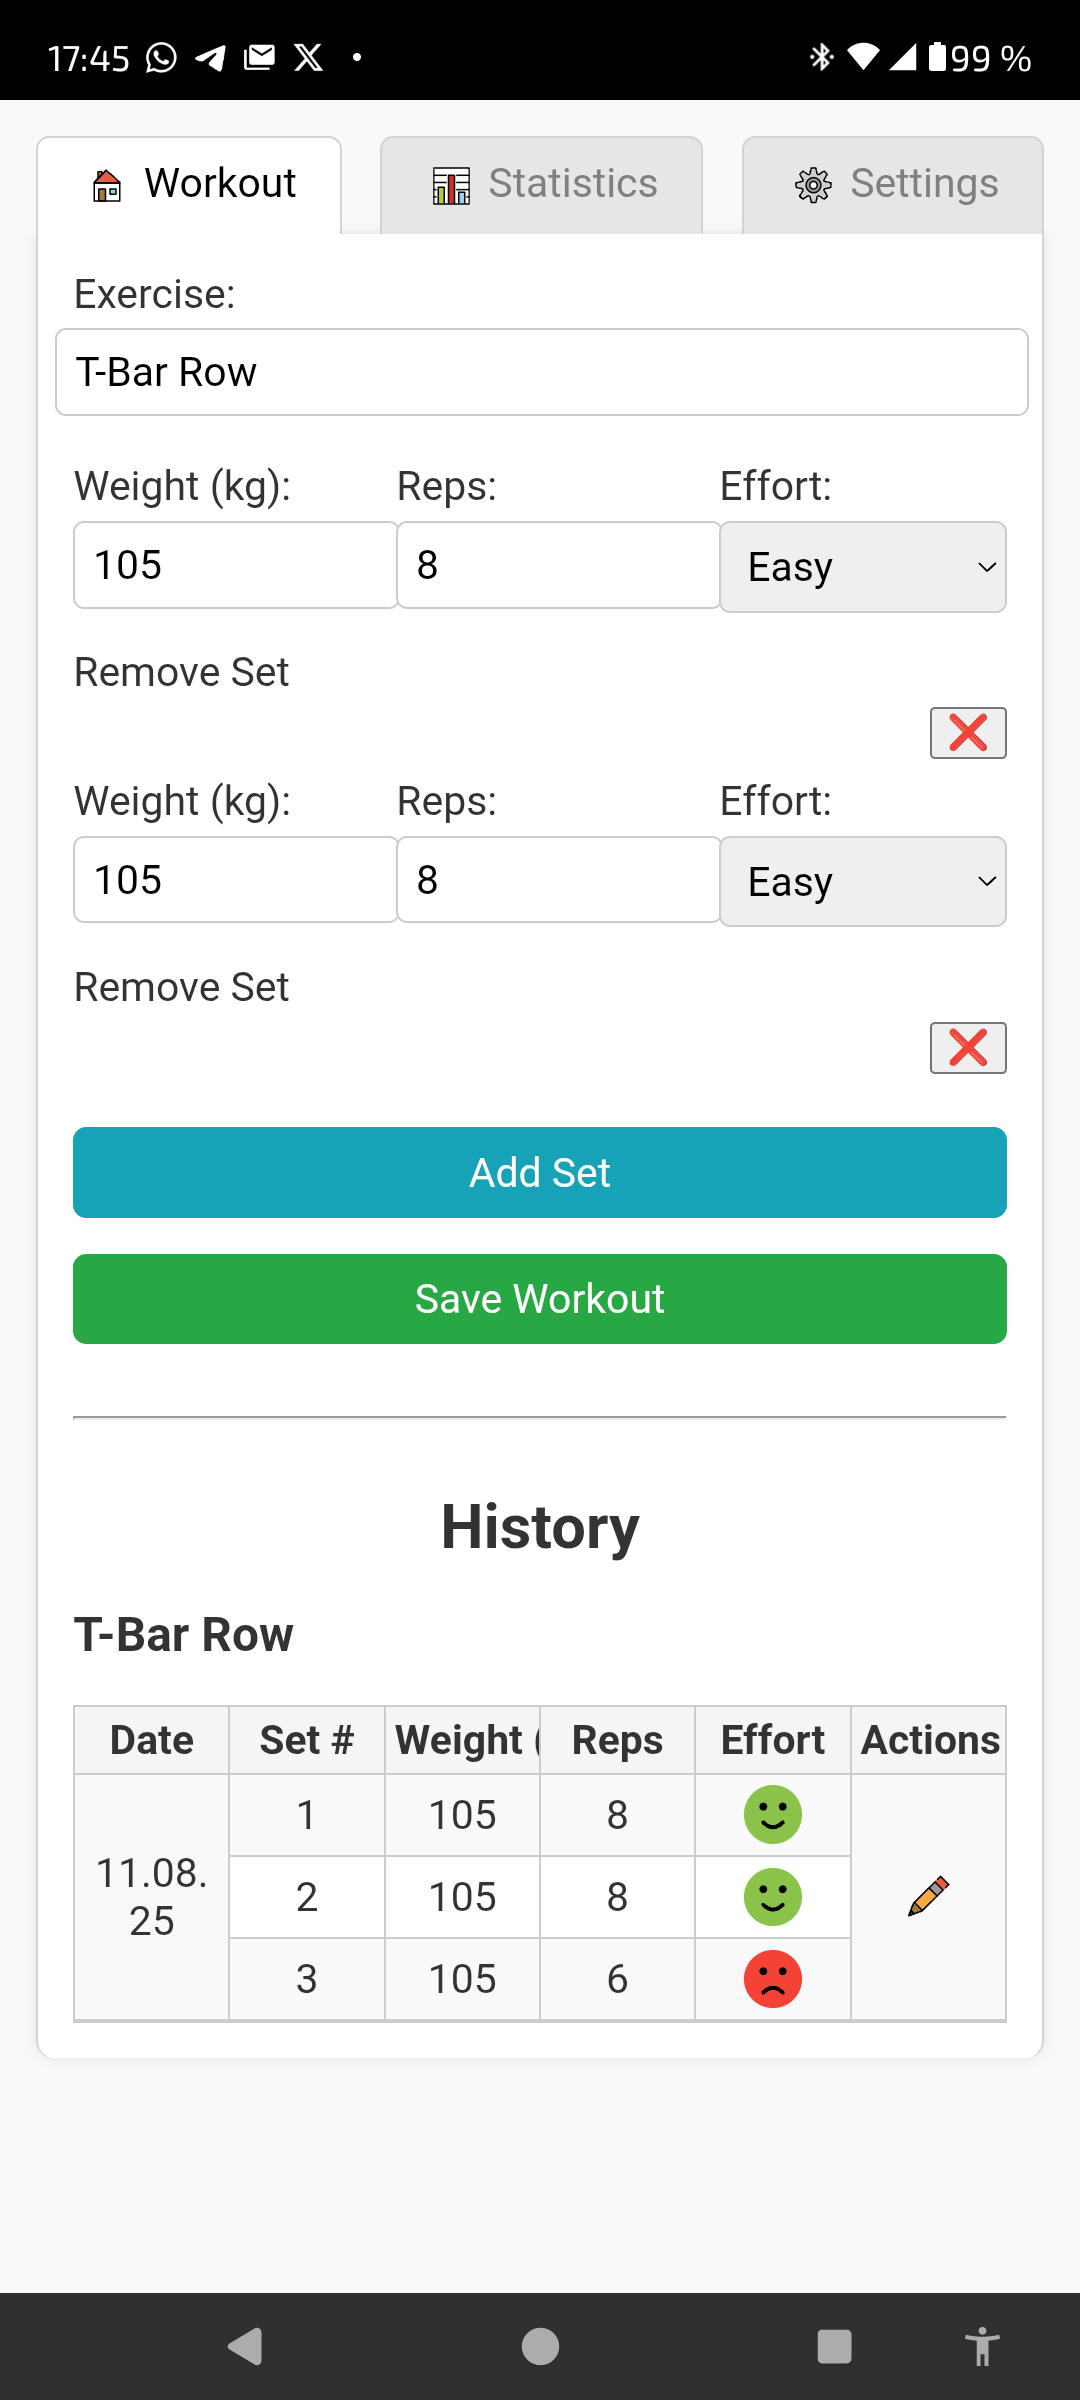The image size is (1080, 2400).
Task: Click the first set's Weight field
Action: tap(235, 565)
